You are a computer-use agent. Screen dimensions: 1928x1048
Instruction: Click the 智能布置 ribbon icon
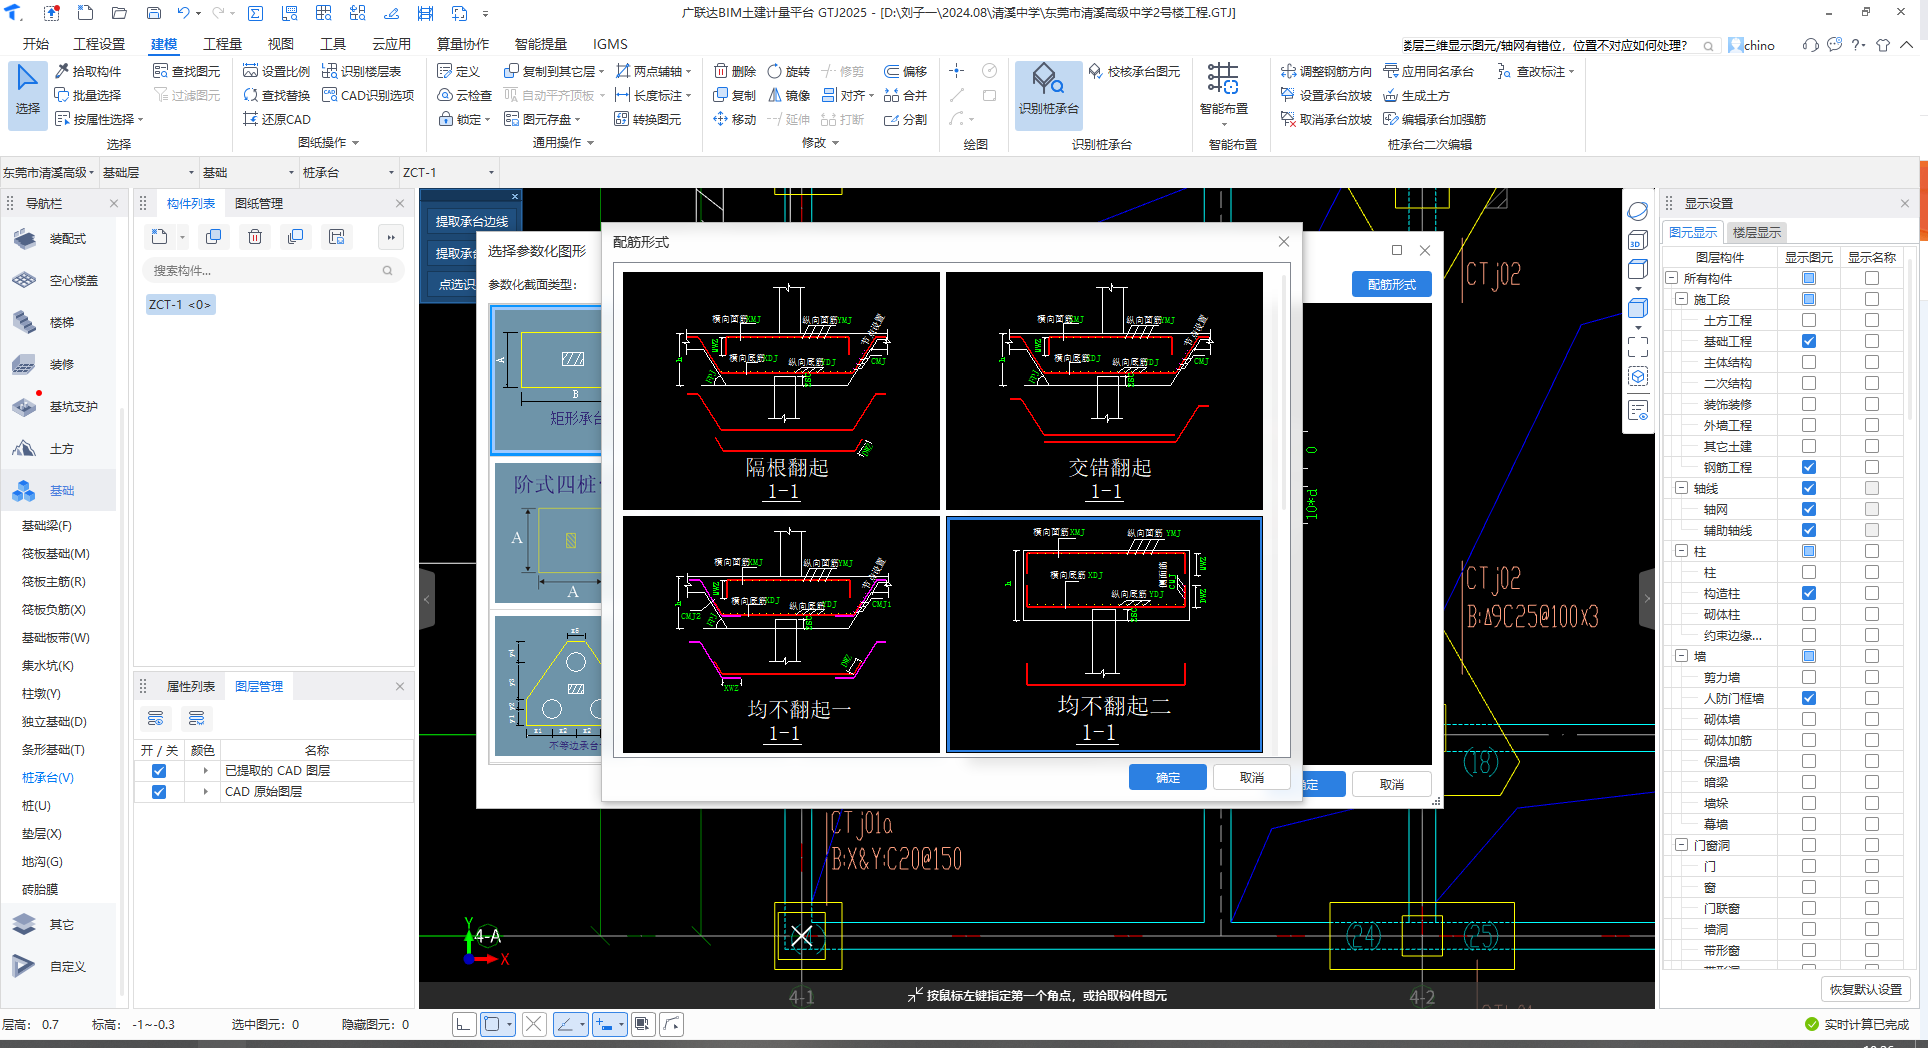[1223, 90]
